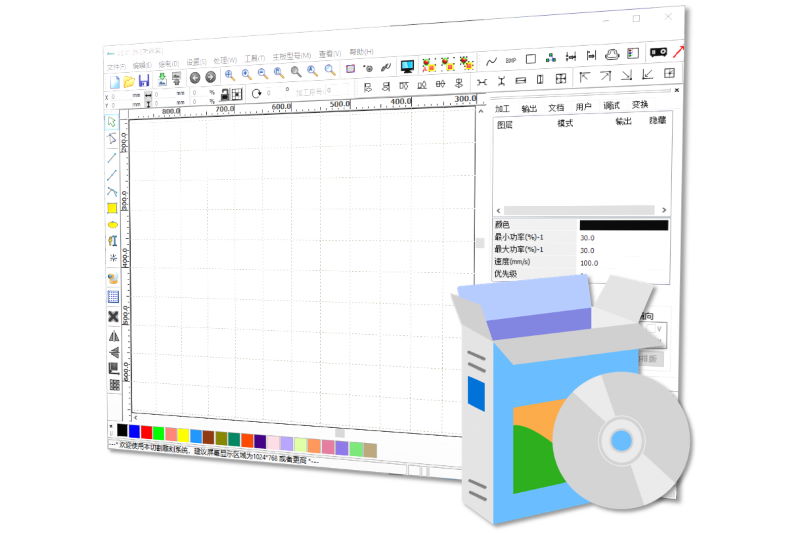Select the asterisk point tool
The height and width of the screenshot is (533, 800).
click(x=113, y=258)
